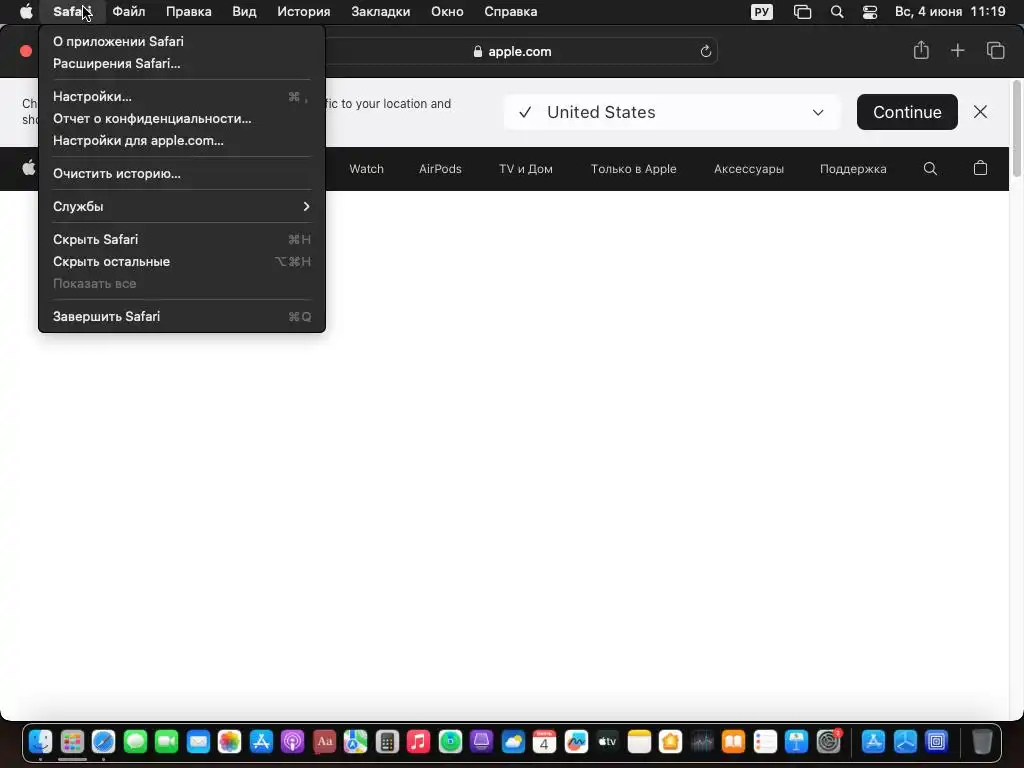The image size is (1024, 768).
Task: Launch Freeform from the Dock
Action: pyautogui.click(x=576, y=741)
